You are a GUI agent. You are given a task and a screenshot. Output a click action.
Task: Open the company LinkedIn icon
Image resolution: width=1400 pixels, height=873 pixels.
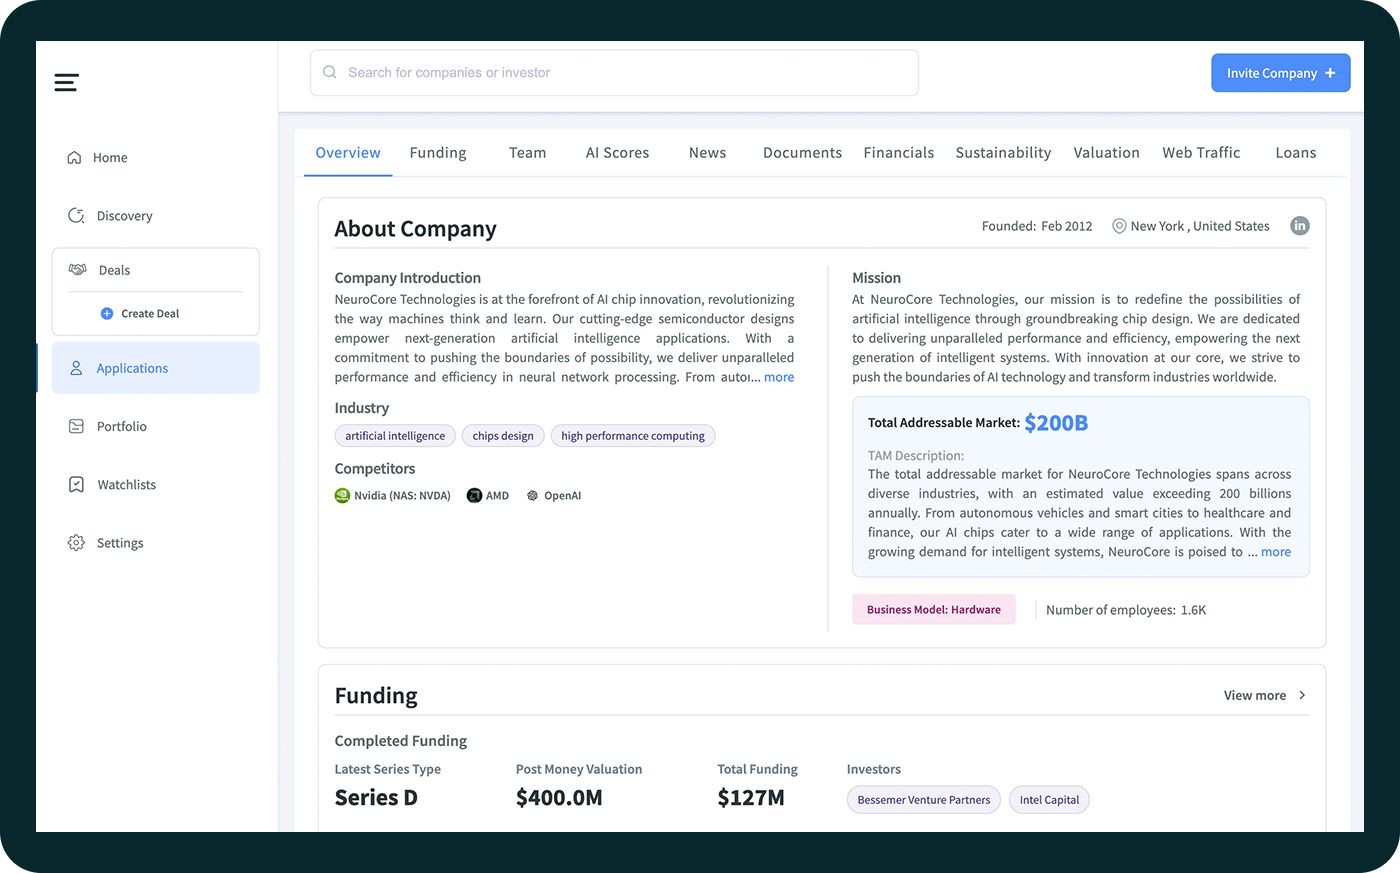click(x=1299, y=225)
